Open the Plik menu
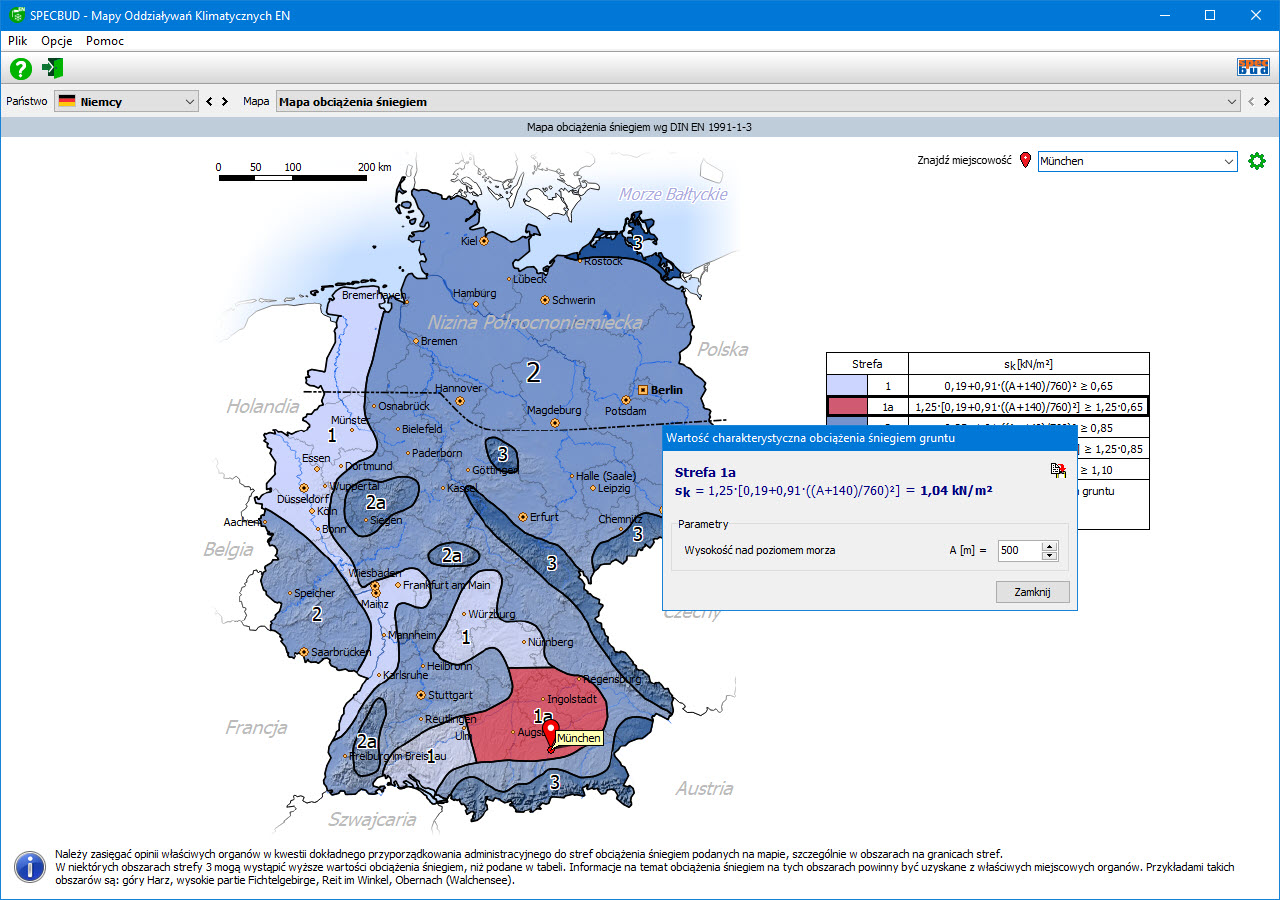Image resolution: width=1280 pixels, height=900 pixels. pyautogui.click(x=17, y=41)
